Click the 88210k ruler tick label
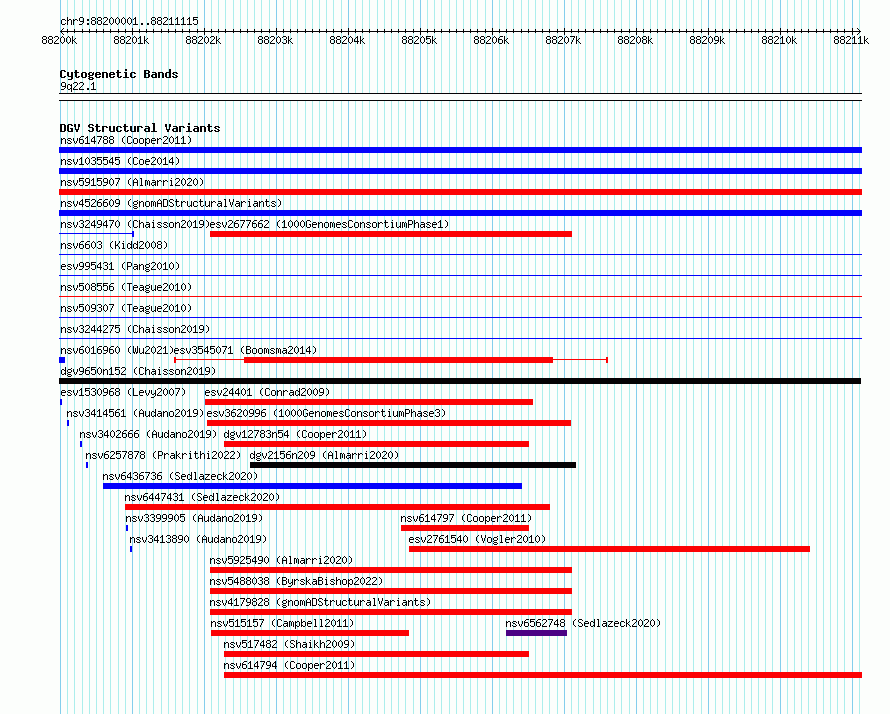This screenshot has width=890, height=714. tap(779, 40)
